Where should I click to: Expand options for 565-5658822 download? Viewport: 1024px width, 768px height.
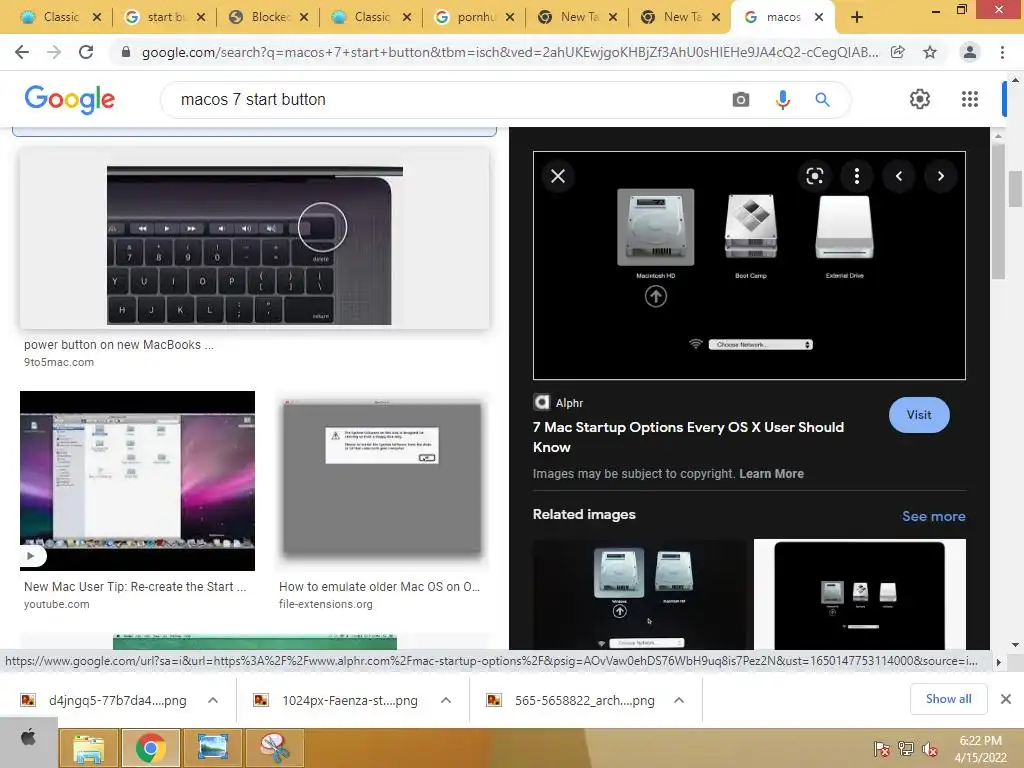tap(679, 700)
